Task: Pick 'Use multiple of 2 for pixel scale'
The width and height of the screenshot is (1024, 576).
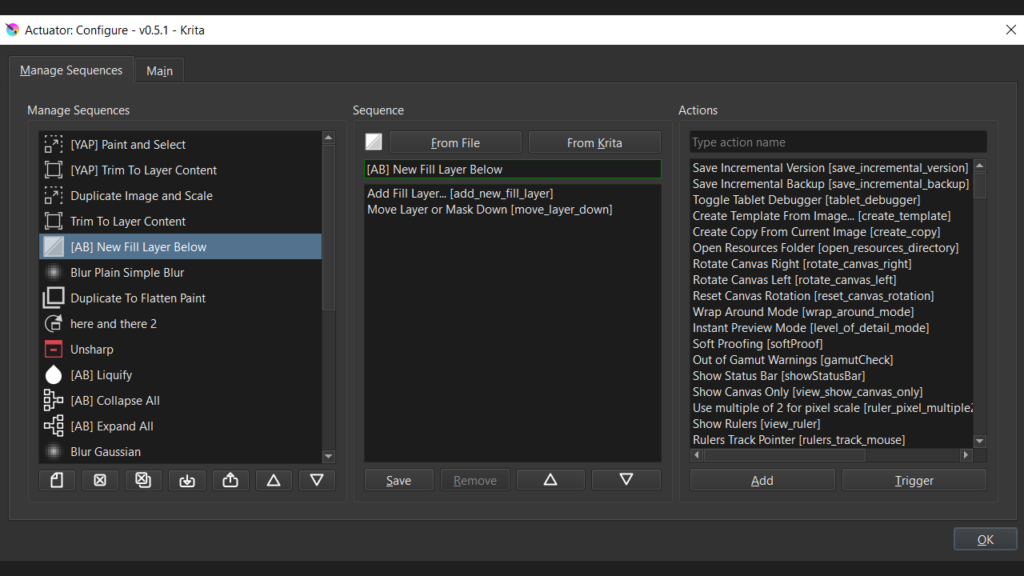Action: click(x=832, y=408)
